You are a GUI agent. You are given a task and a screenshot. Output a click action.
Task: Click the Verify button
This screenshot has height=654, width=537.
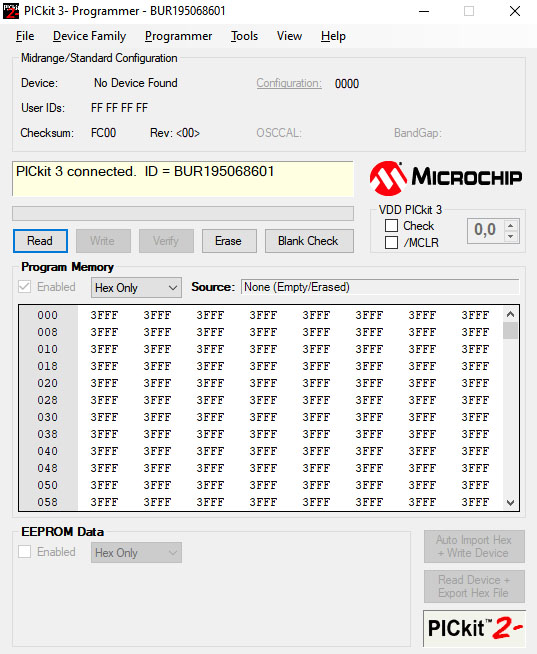[x=166, y=241]
